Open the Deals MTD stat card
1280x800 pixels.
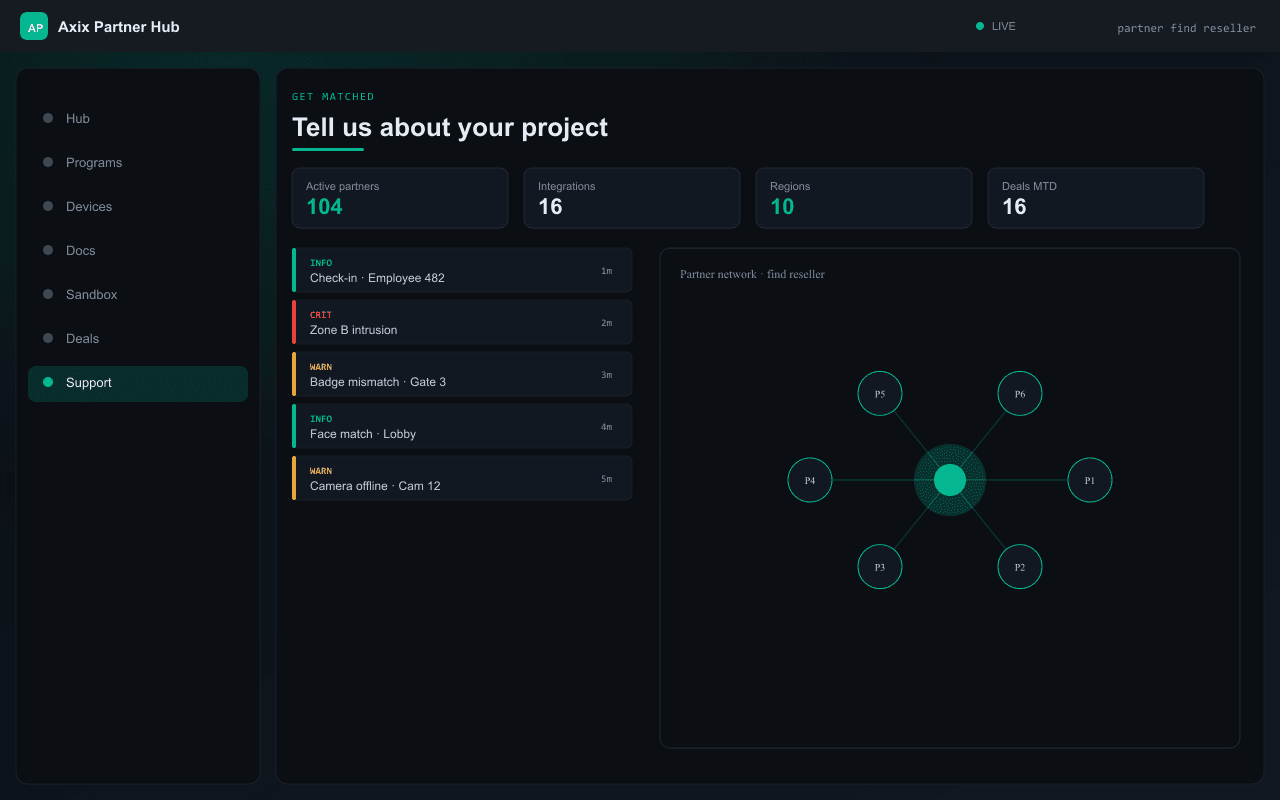(x=1096, y=198)
